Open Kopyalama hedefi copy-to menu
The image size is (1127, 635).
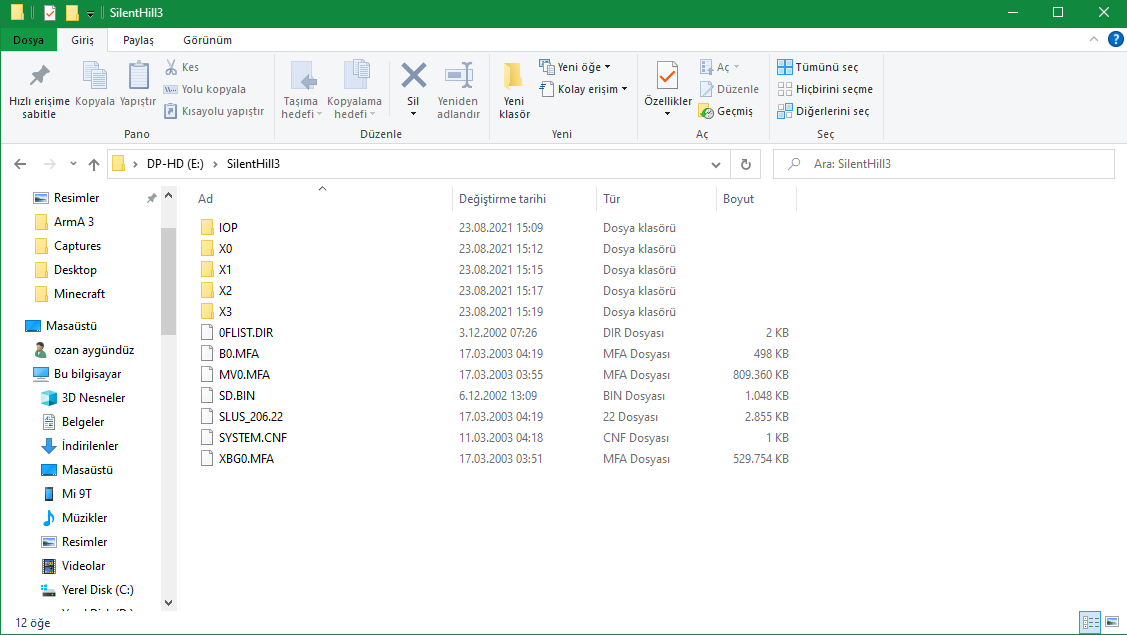[354, 91]
